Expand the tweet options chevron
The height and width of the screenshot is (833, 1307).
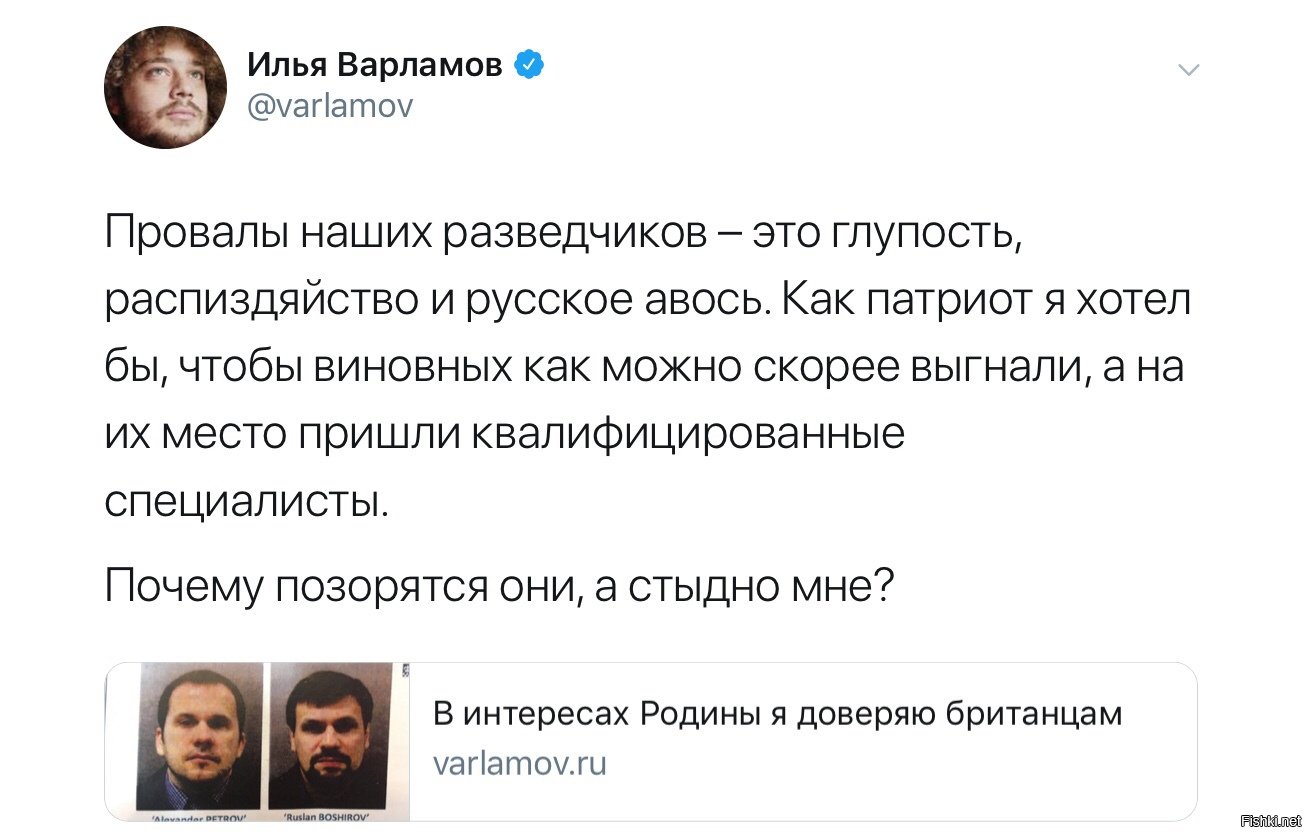click(x=1188, y=70)
